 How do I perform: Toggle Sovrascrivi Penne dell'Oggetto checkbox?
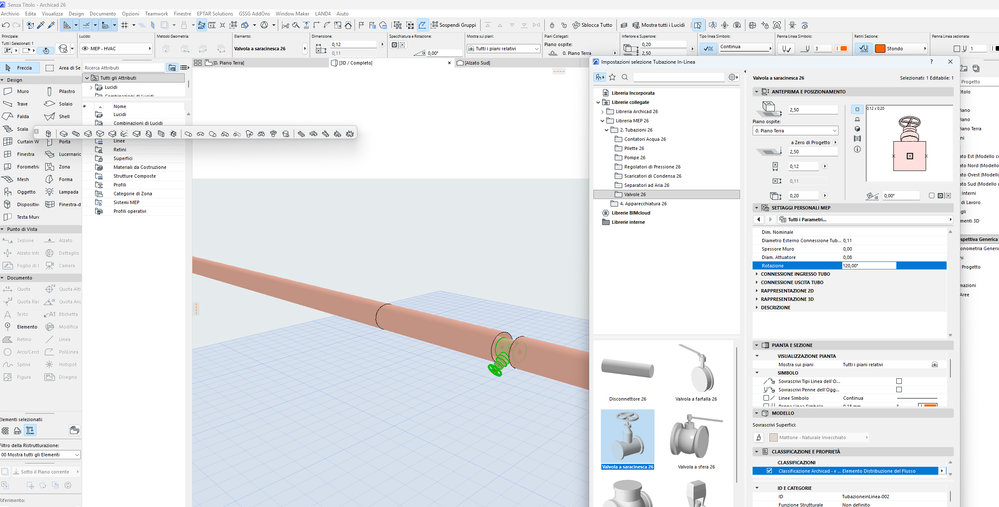pyautogui.click(x=899, y=389)
